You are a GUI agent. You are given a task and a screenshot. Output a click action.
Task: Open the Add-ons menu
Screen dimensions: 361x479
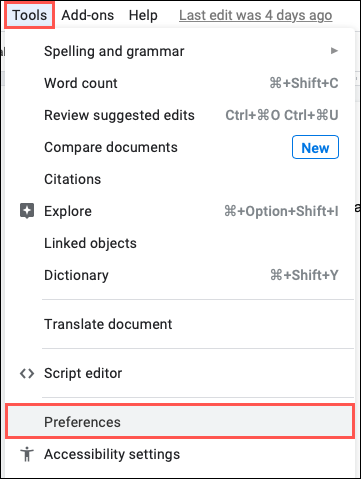[88, 15]
